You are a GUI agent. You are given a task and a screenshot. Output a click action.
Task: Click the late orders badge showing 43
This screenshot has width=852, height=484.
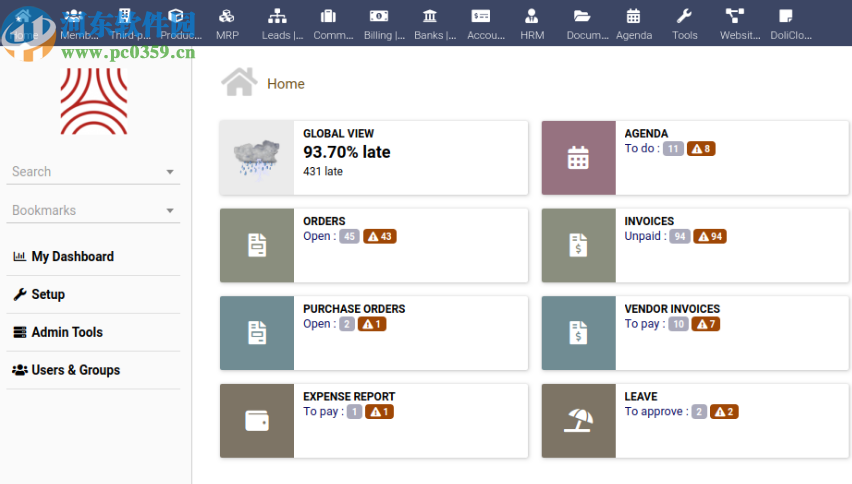click(x=380, y=237)
